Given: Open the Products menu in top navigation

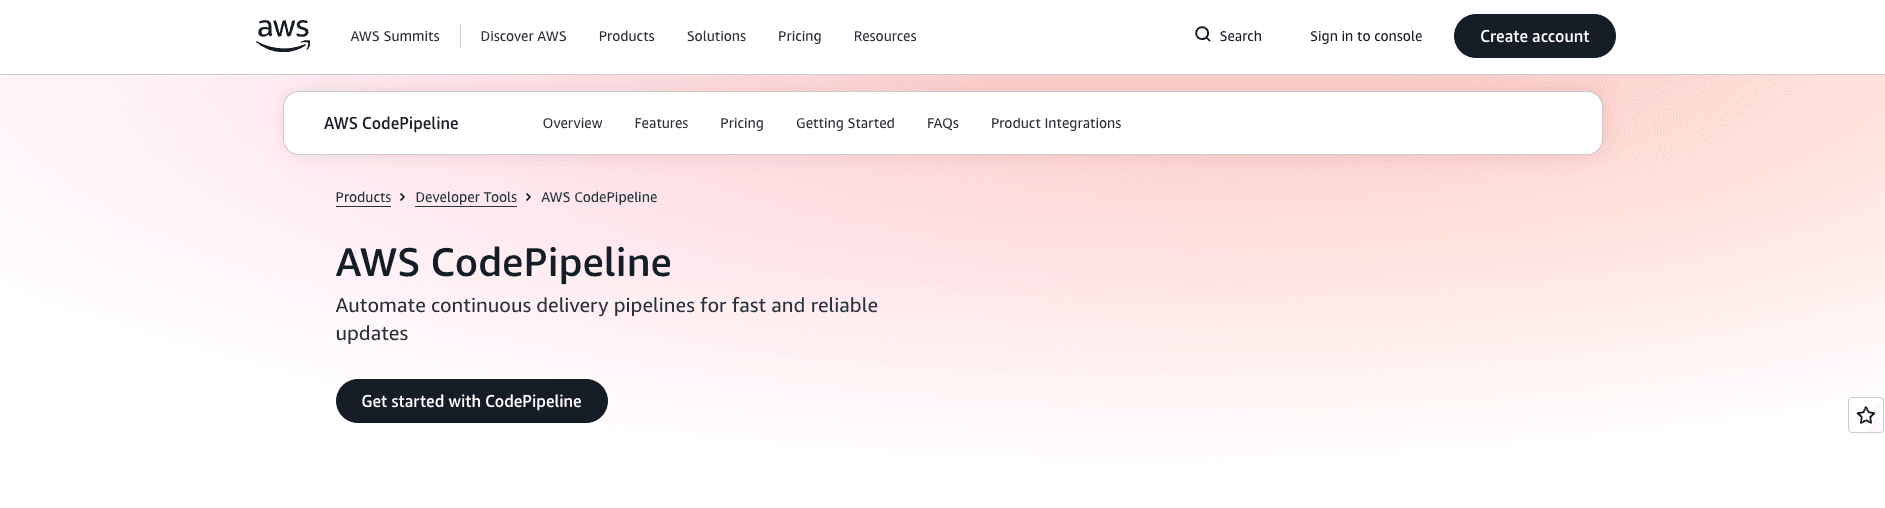Looking at the screenshot, I should click(x=627, y=36).
